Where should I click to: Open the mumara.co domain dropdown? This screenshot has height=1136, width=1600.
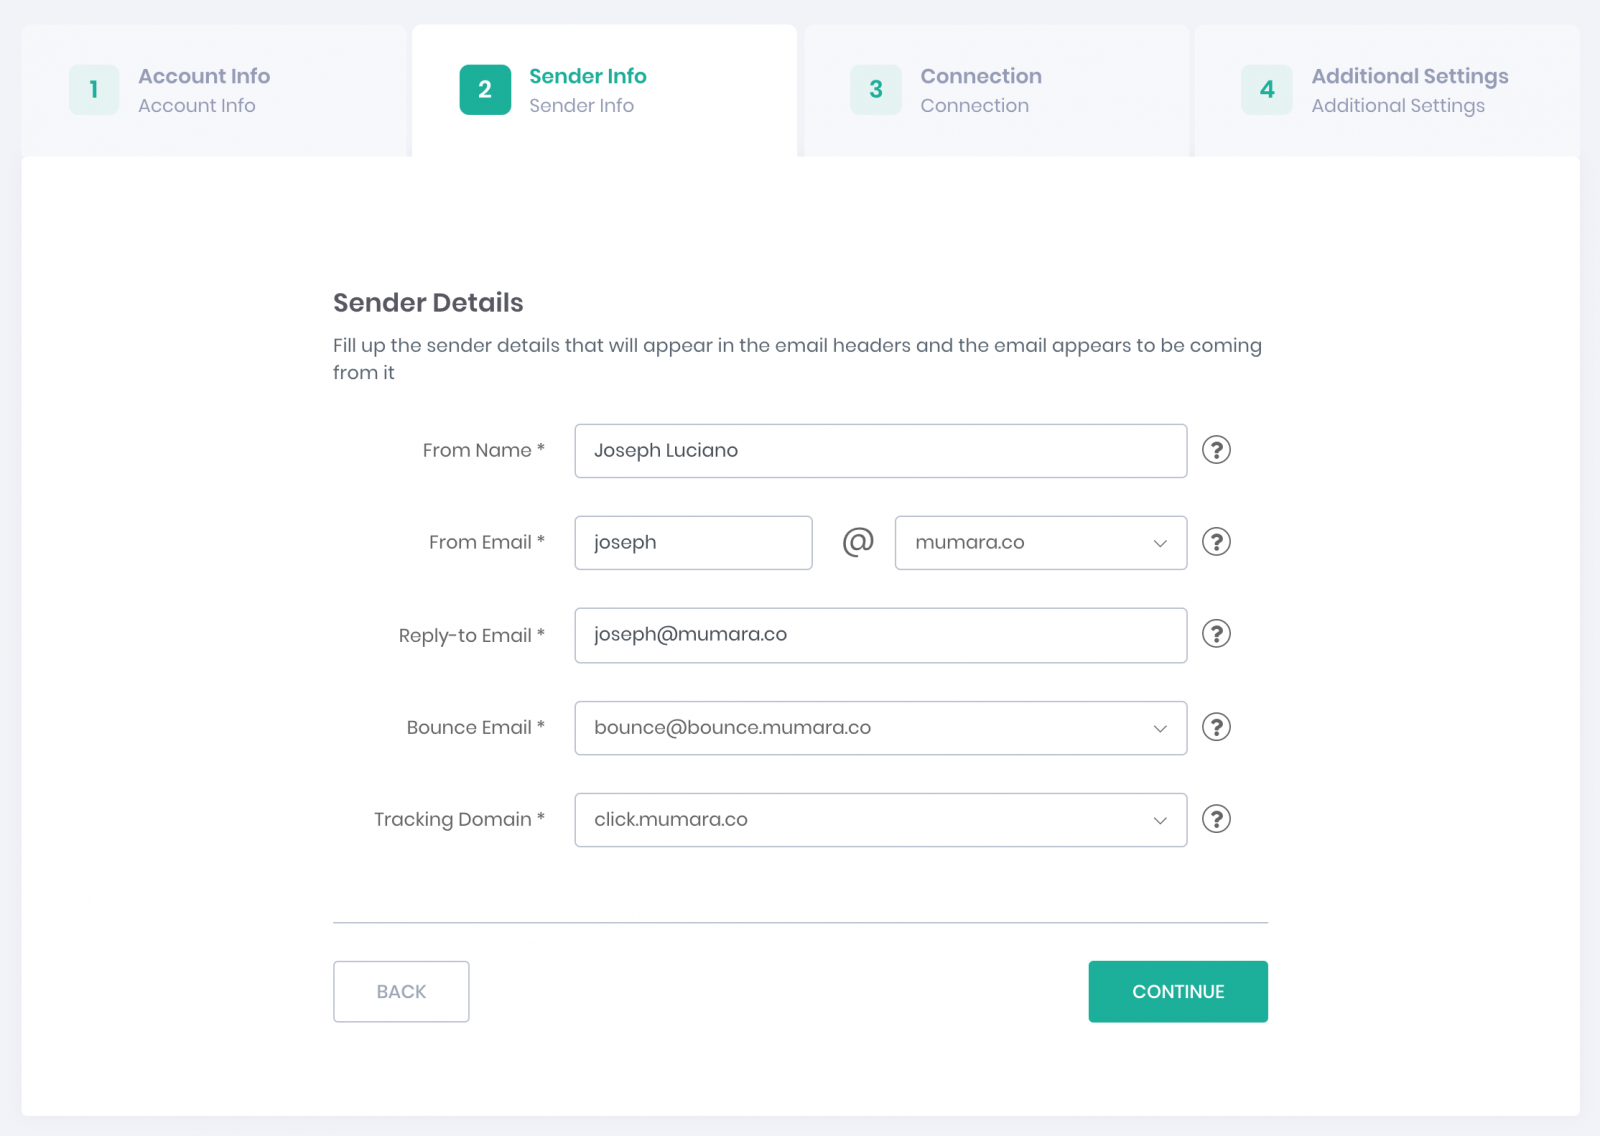[1040, 543]
